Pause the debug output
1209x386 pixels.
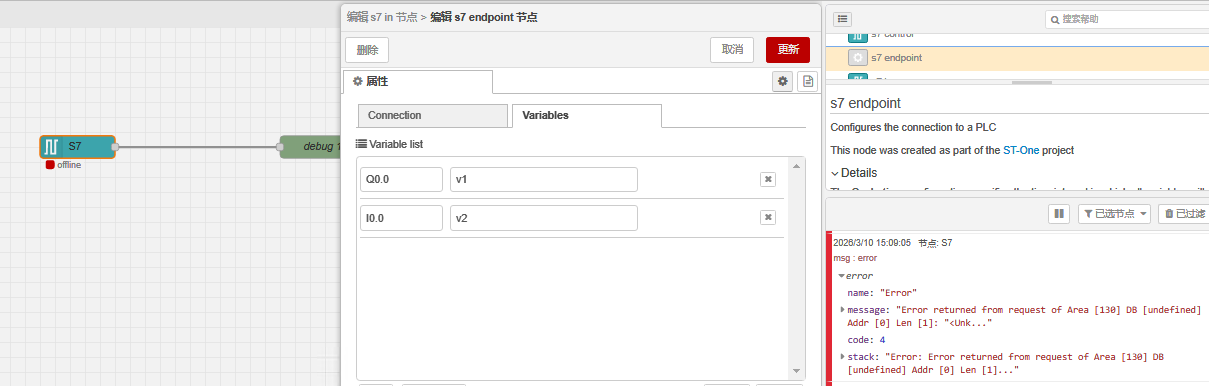click(1058, 213)
